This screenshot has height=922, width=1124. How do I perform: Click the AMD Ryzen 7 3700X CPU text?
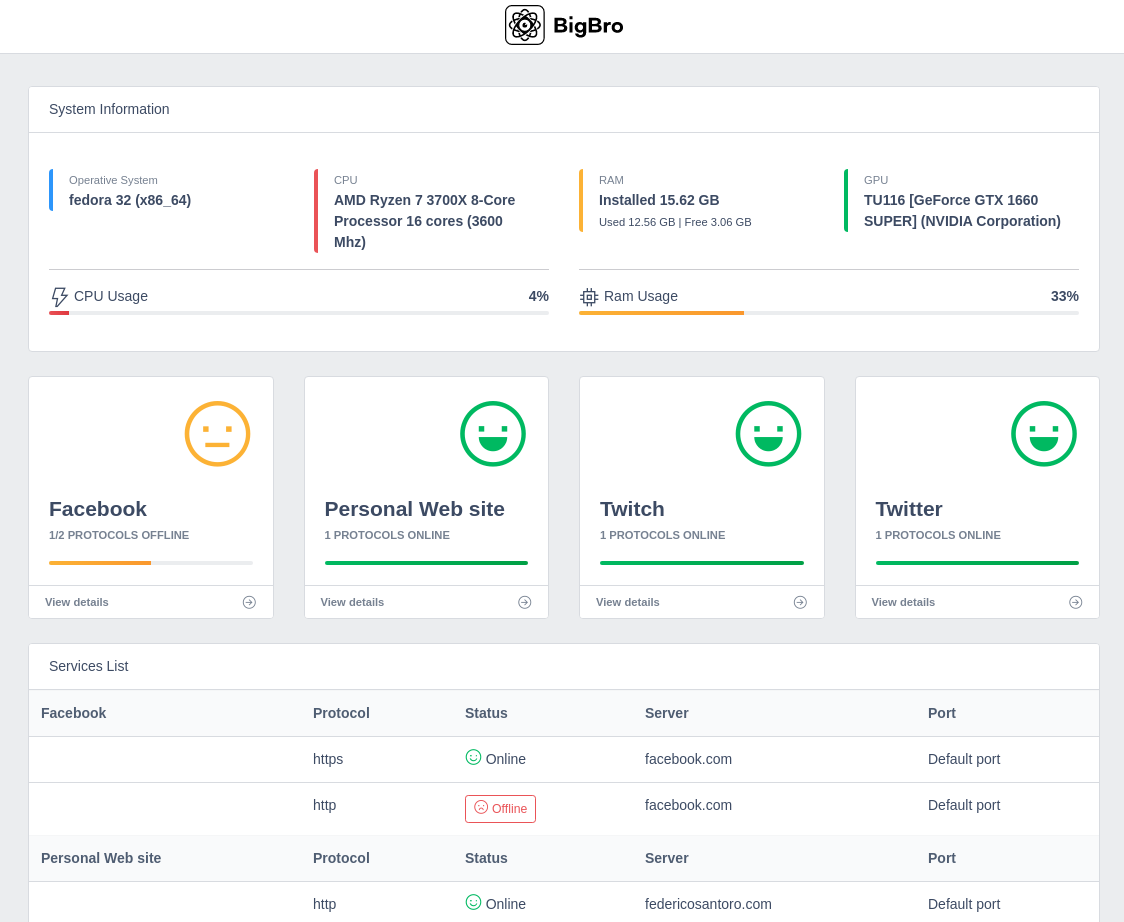click(424, 221)
